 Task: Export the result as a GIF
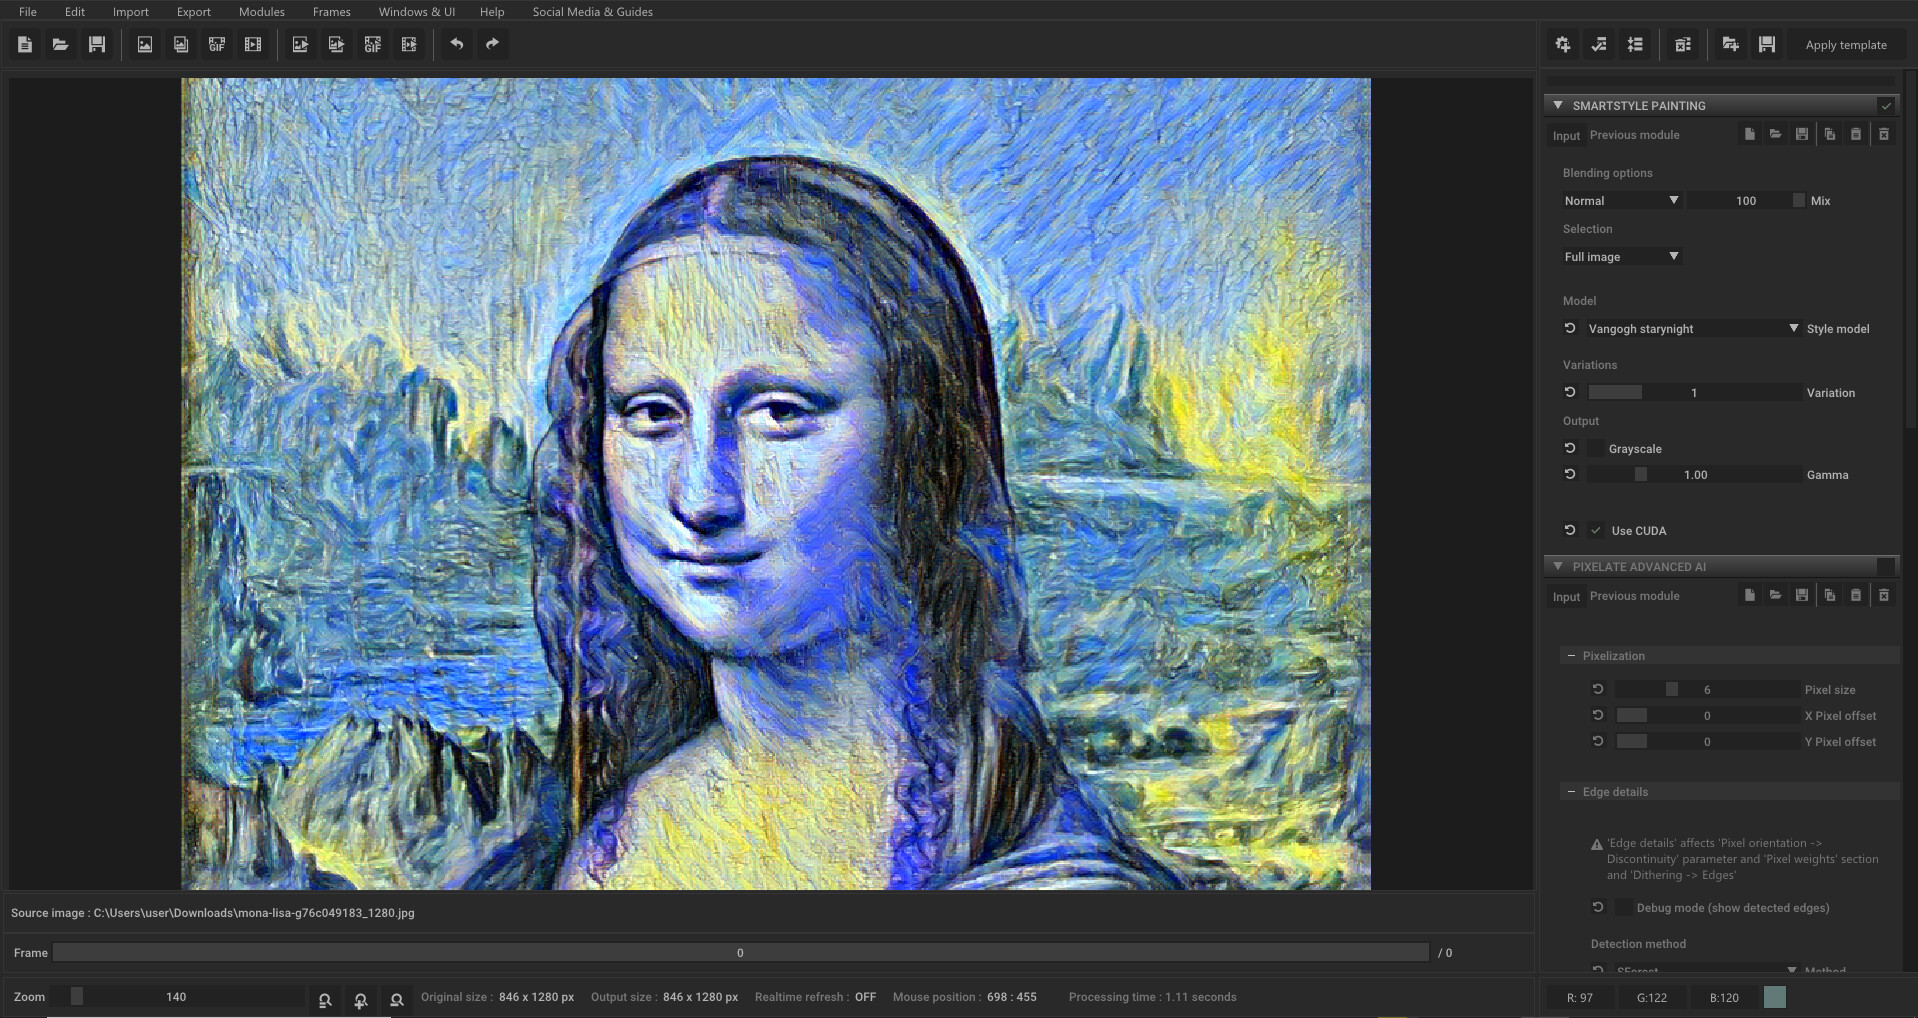point(373,44)
